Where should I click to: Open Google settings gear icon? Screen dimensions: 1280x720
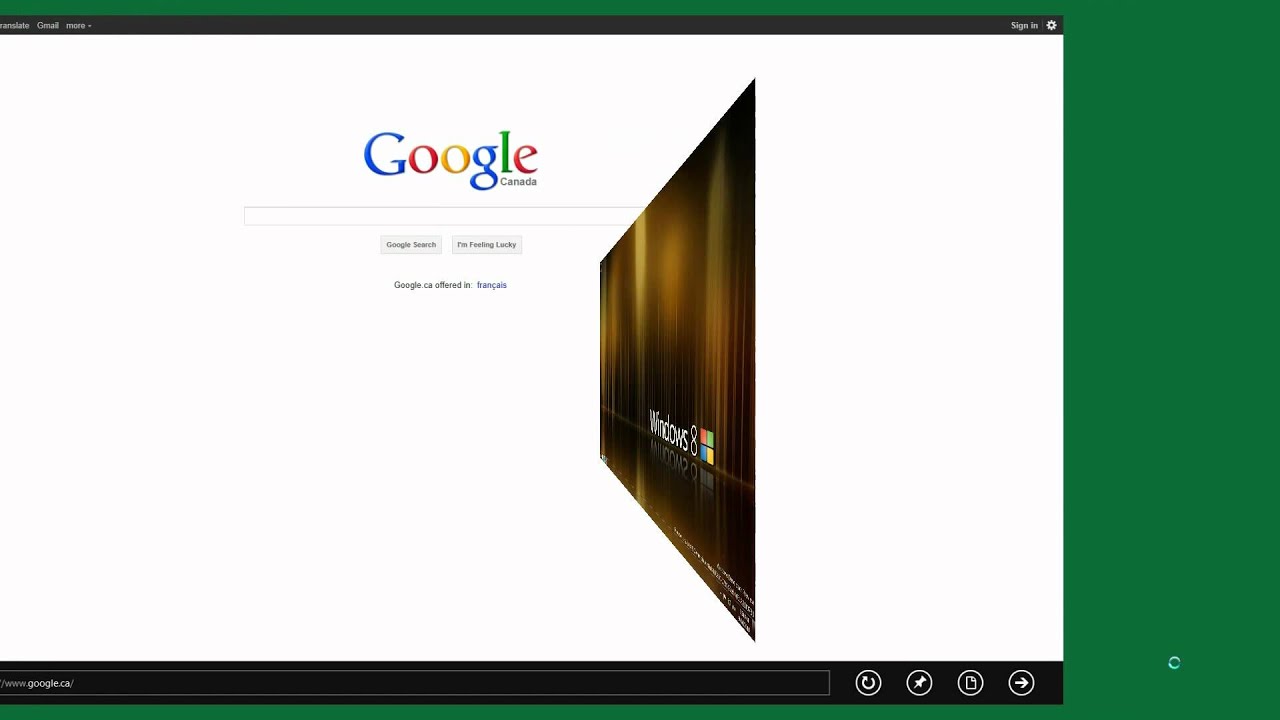pos(1051,25)
